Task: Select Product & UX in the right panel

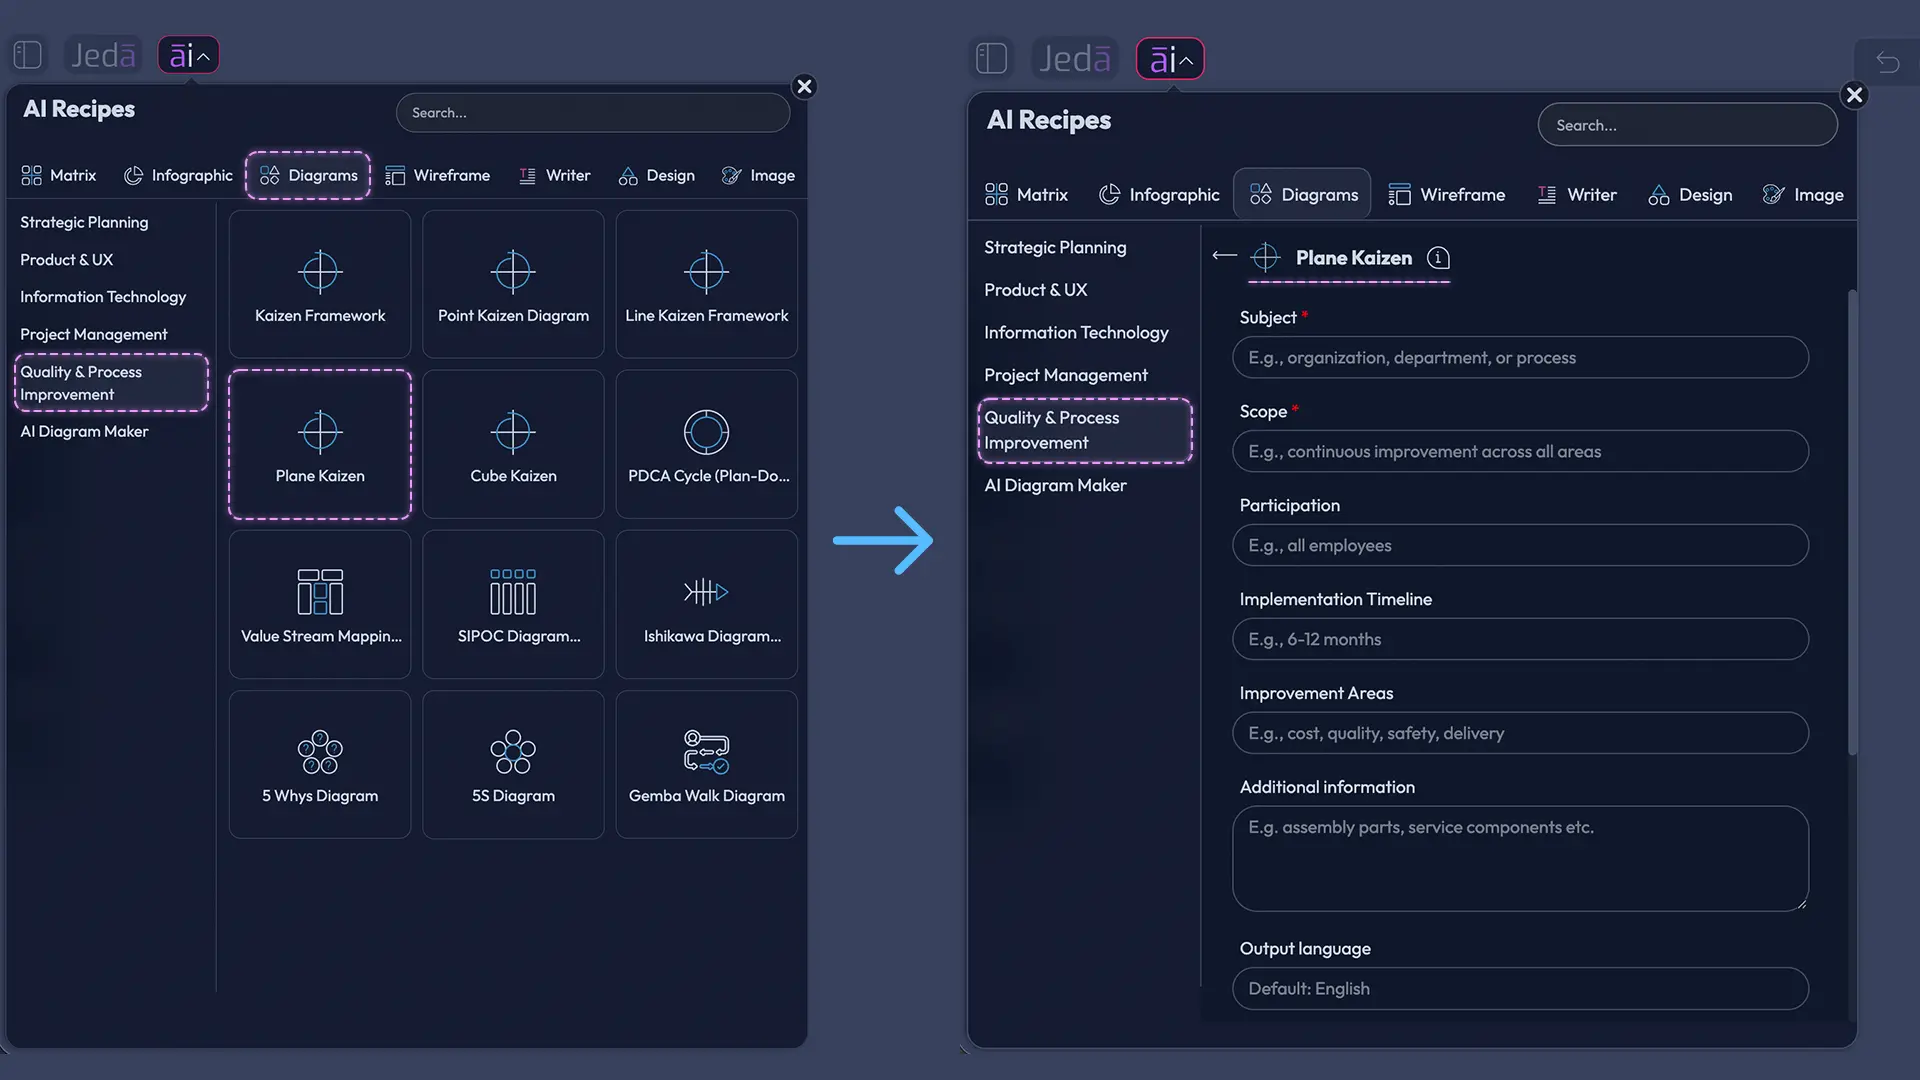Action: pyautogui.click(x=1035, y=290)
